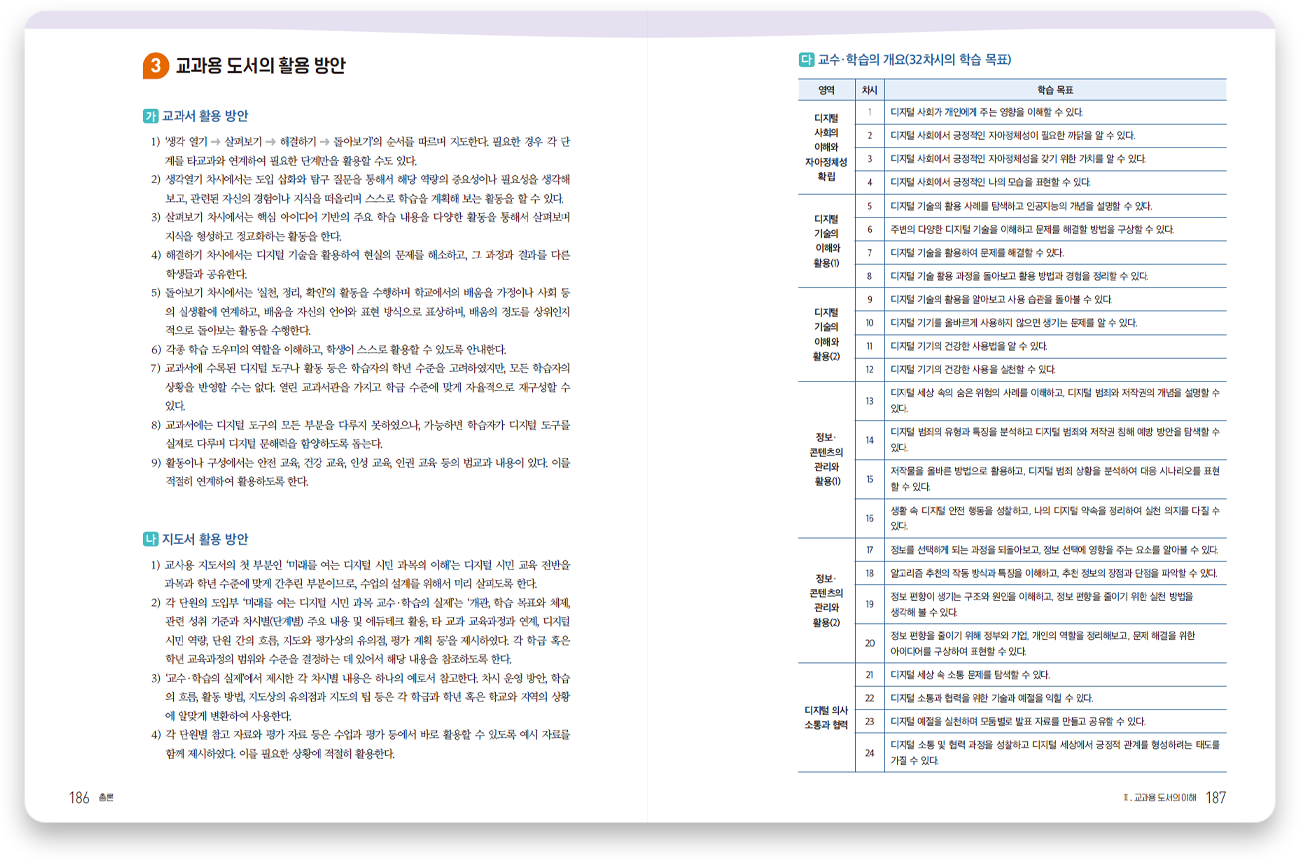Click the Ⅱ. 교과용 도서의 이해 footer label
1300x861 pixels.
click(x=1160, y=798)
